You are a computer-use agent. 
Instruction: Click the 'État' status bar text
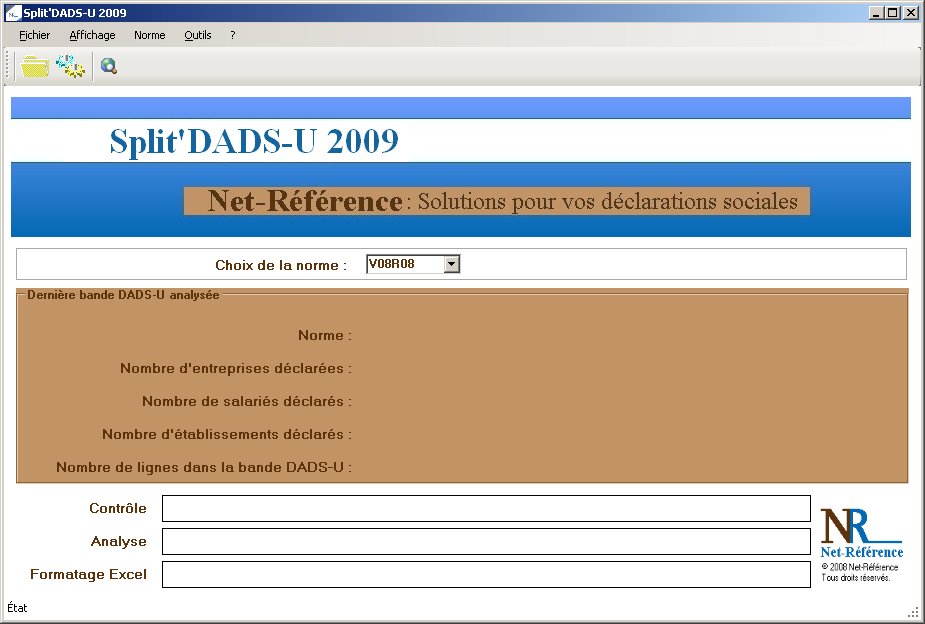click(17, 607)
